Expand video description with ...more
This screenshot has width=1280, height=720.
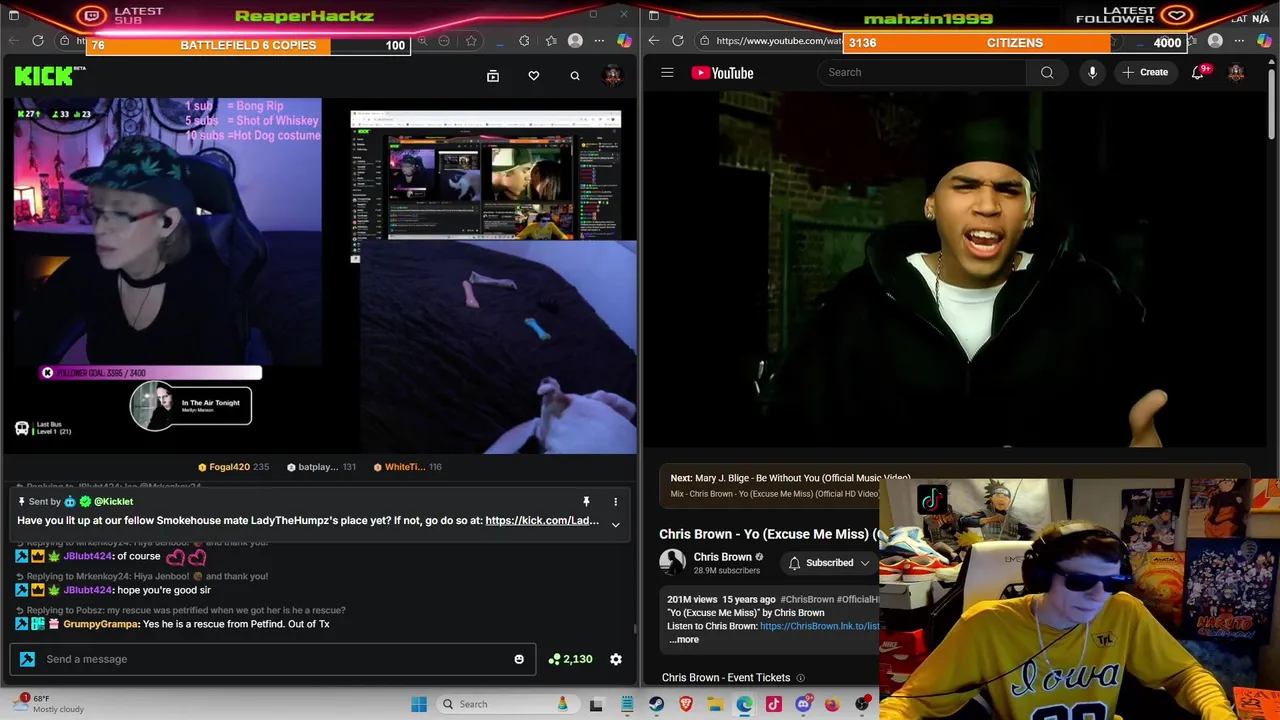tap(684, 639)
